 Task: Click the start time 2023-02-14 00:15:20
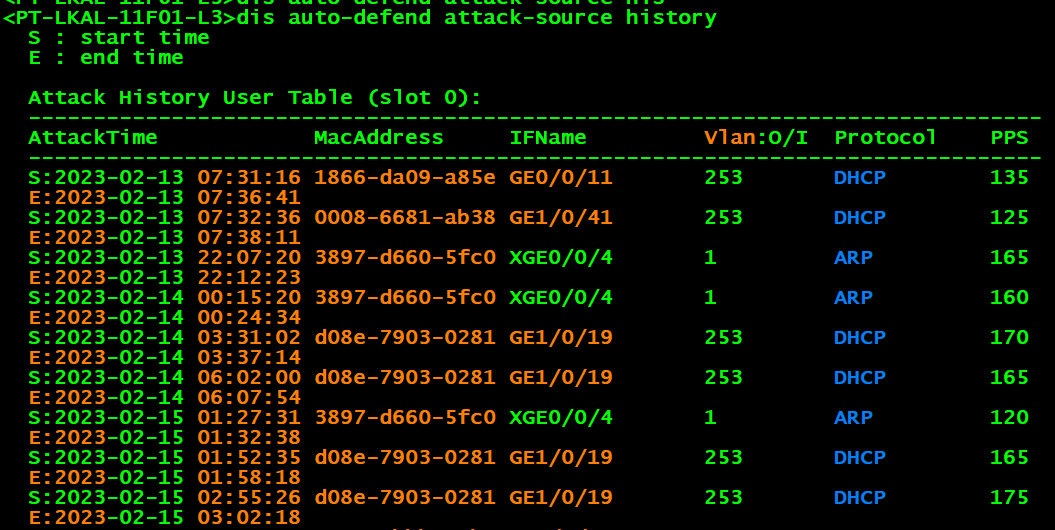click(x=165, y=297)
